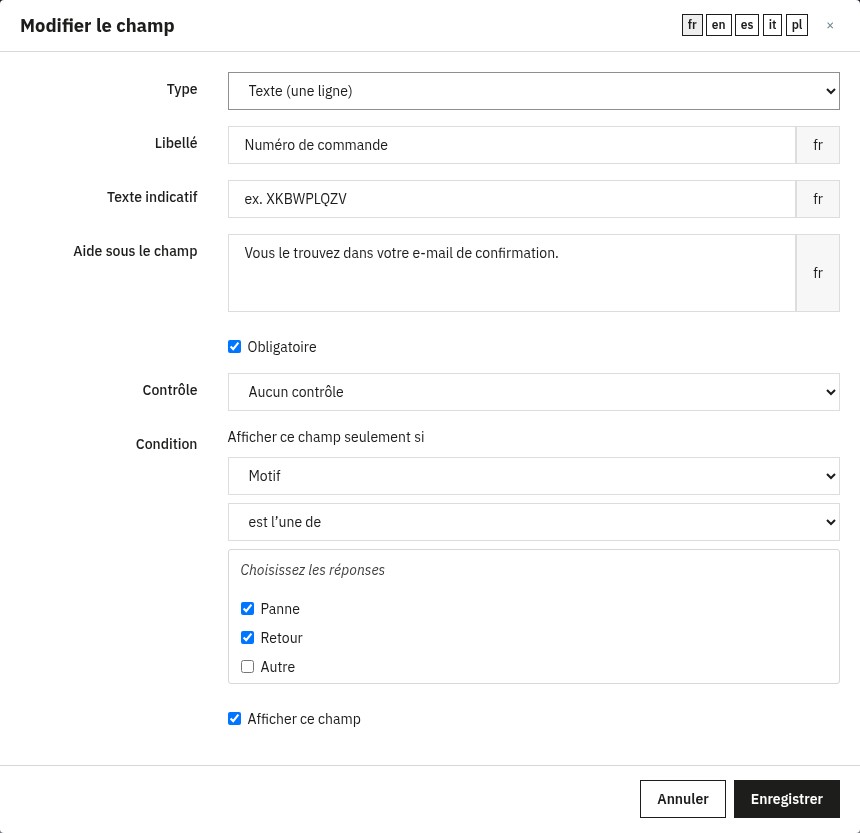The width and height of the screenshot is (860, 833).
Task: Open the Motif condition field dropdown
Action: pos(534,476)
